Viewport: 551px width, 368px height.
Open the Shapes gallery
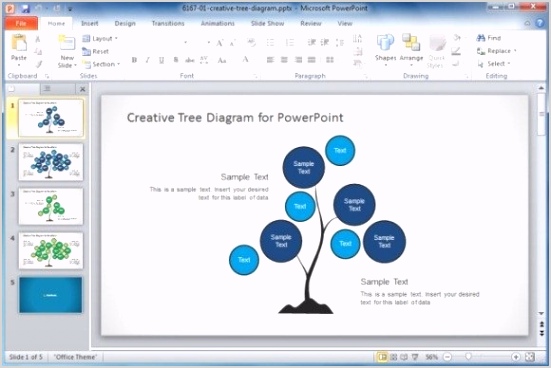[x=385, y=50]
